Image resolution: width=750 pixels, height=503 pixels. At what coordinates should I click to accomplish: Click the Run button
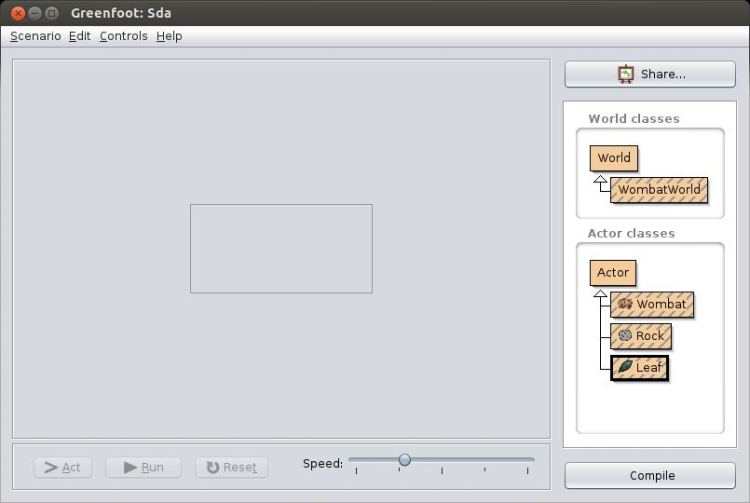(143, 467)
